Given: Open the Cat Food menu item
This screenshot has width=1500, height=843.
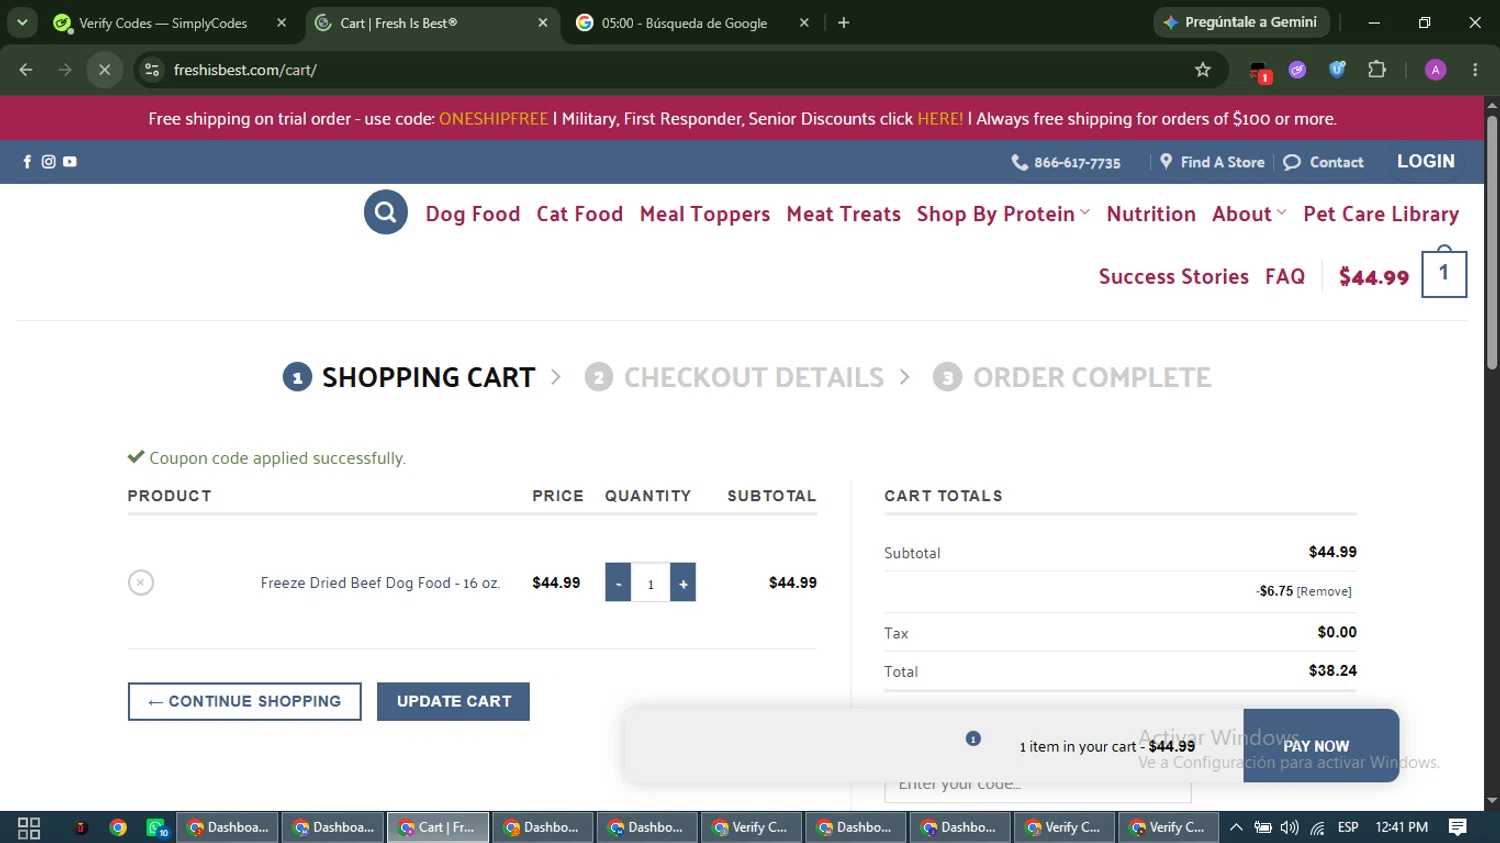Looking at the screenshot, I should click(x=580, y=214).
